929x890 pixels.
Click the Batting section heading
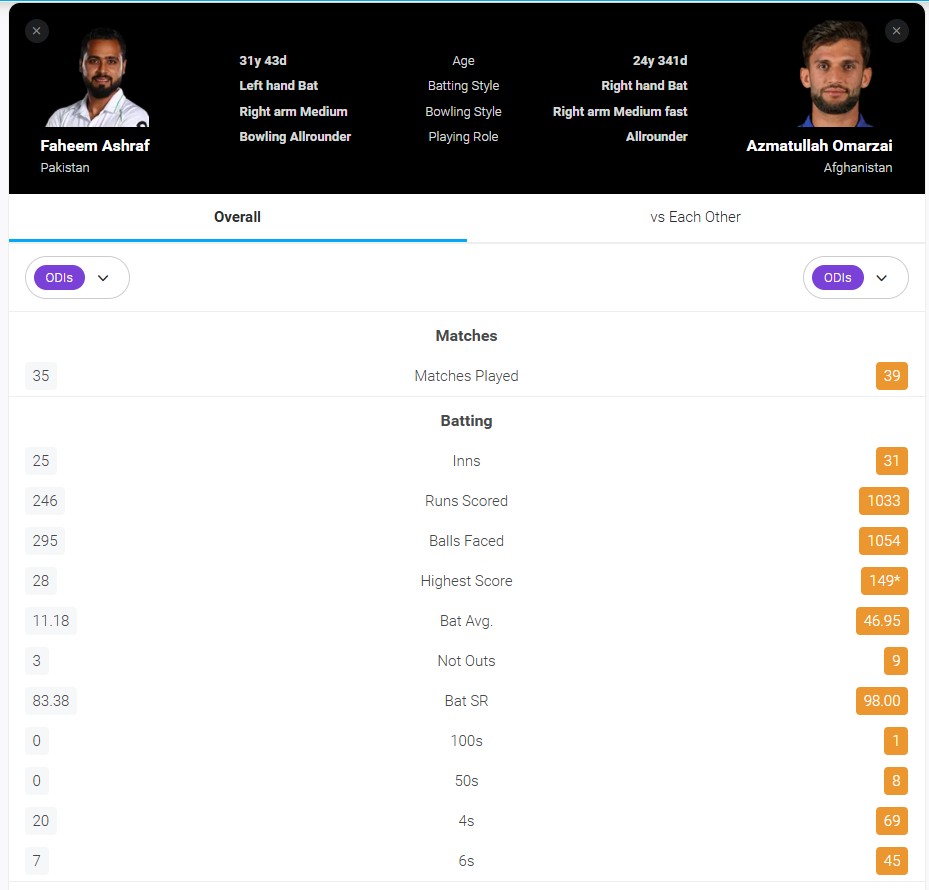pos(466,421)
